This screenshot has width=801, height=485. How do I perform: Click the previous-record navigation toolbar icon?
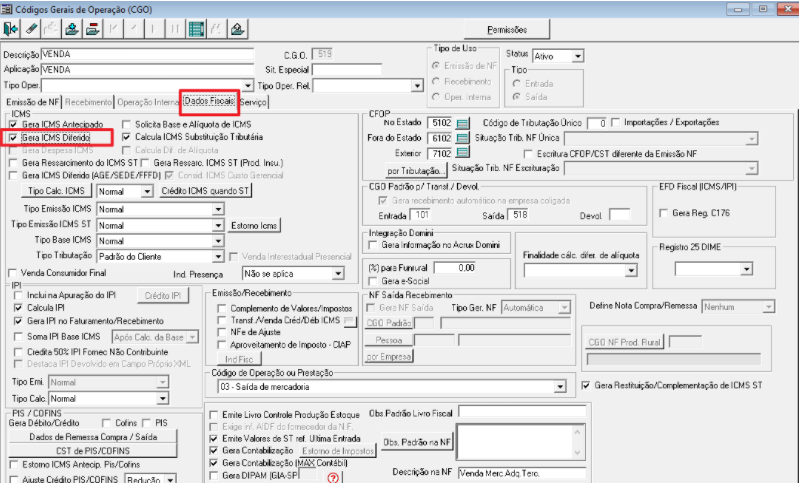coord(134,29)
